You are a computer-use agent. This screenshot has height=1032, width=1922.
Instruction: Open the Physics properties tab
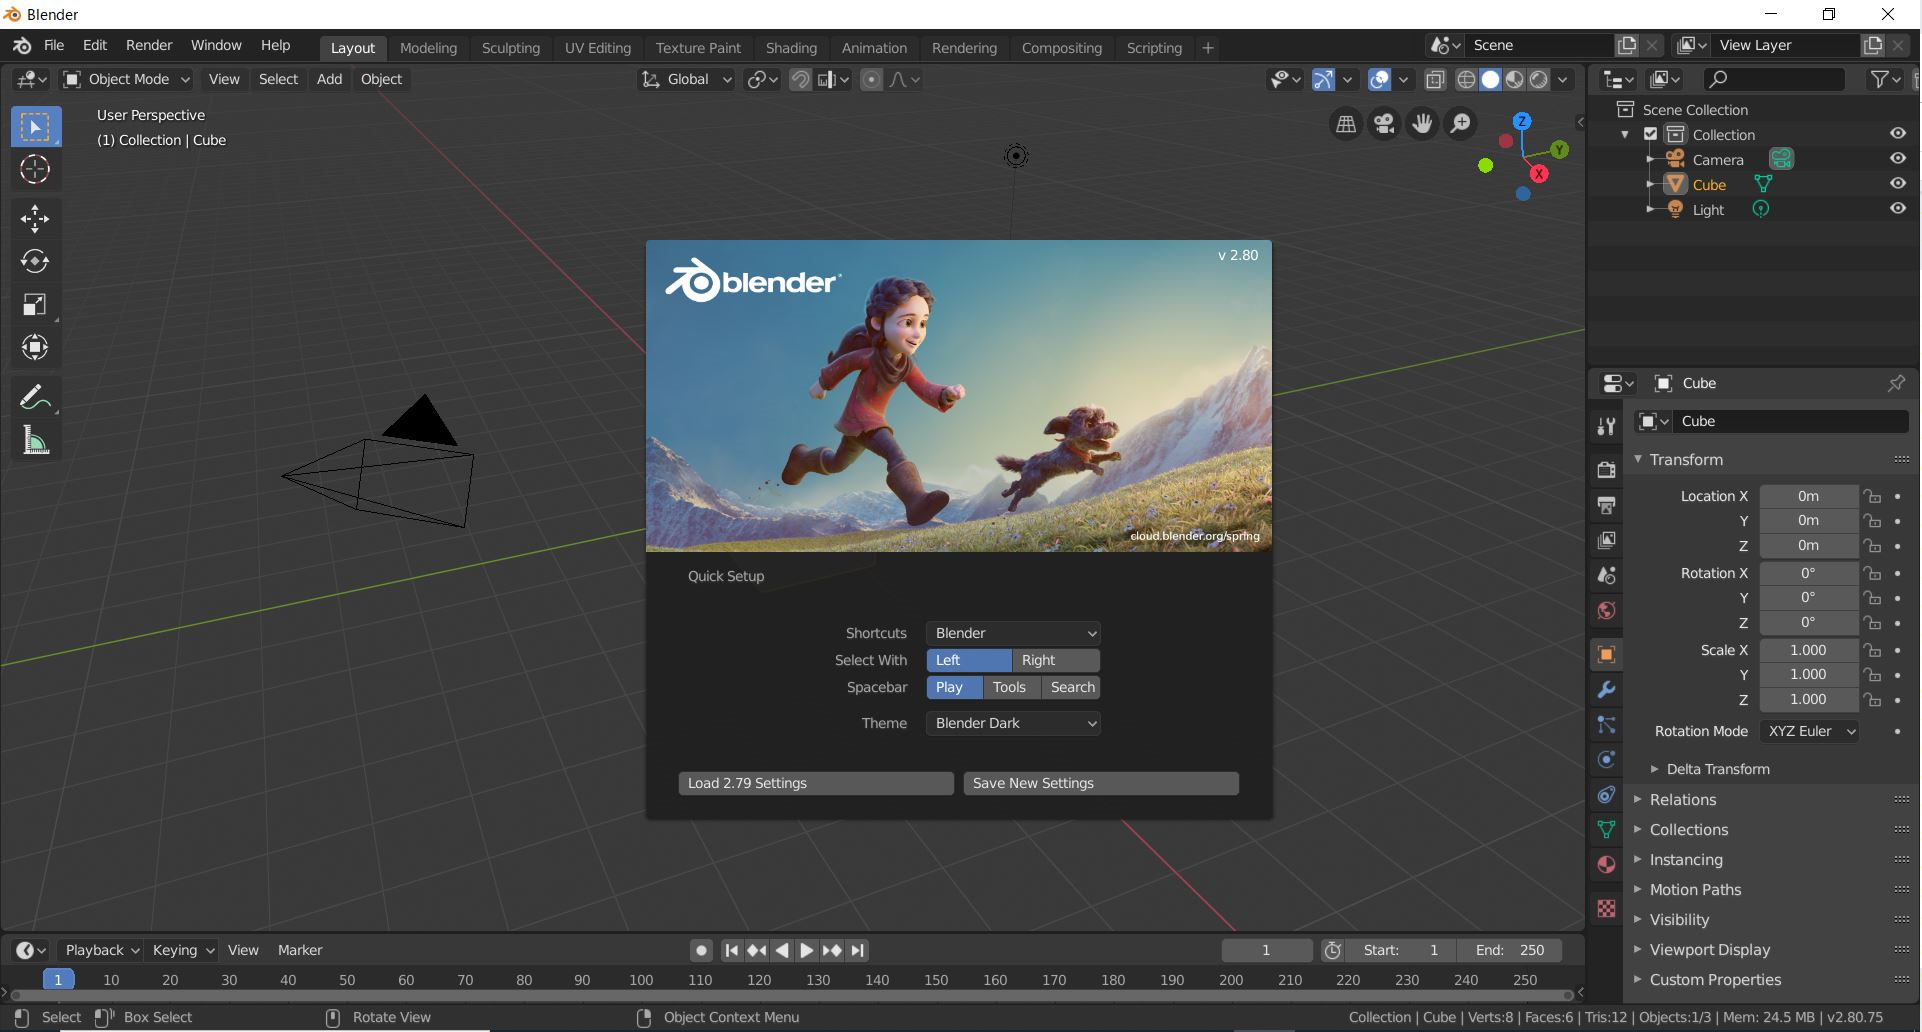click(x=1606, y=760)
